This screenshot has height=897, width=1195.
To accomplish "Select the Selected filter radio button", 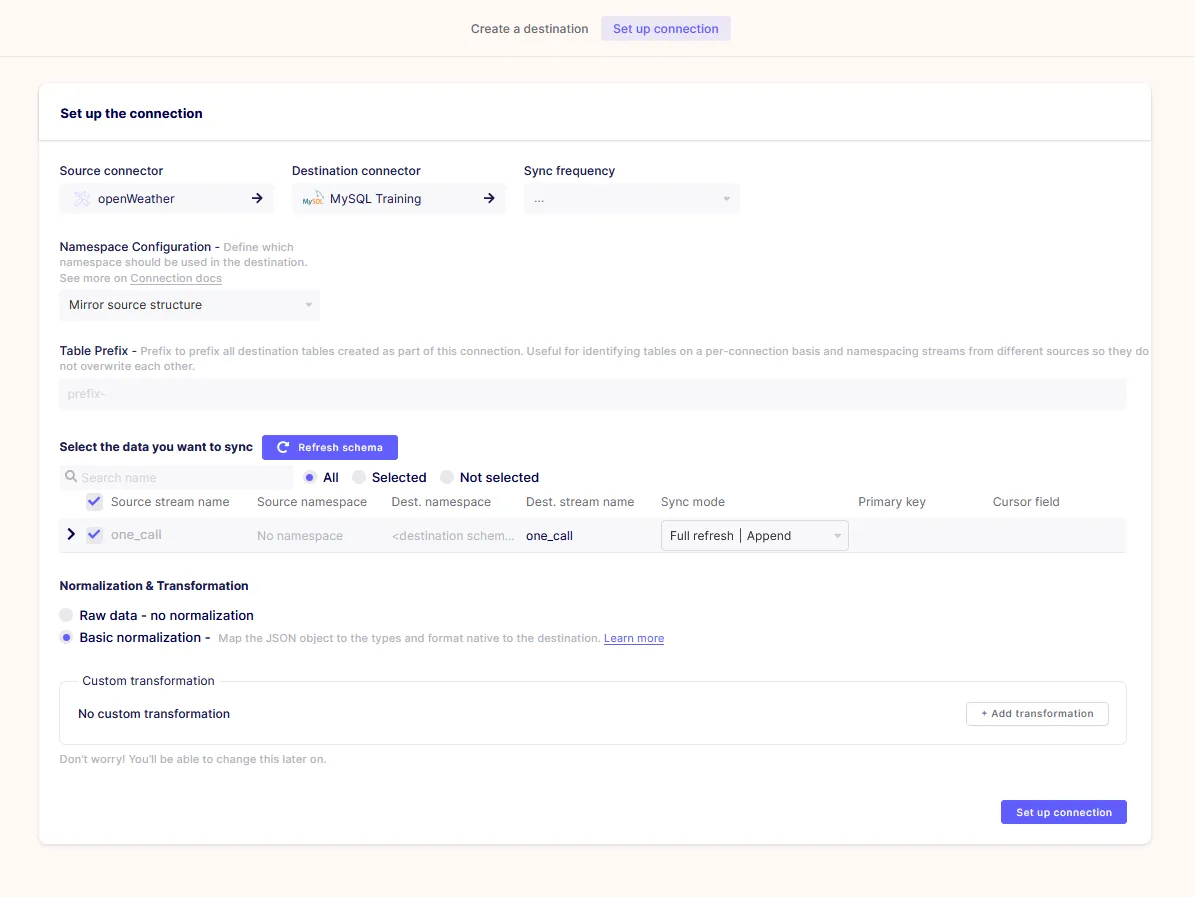I will [359, 477].
